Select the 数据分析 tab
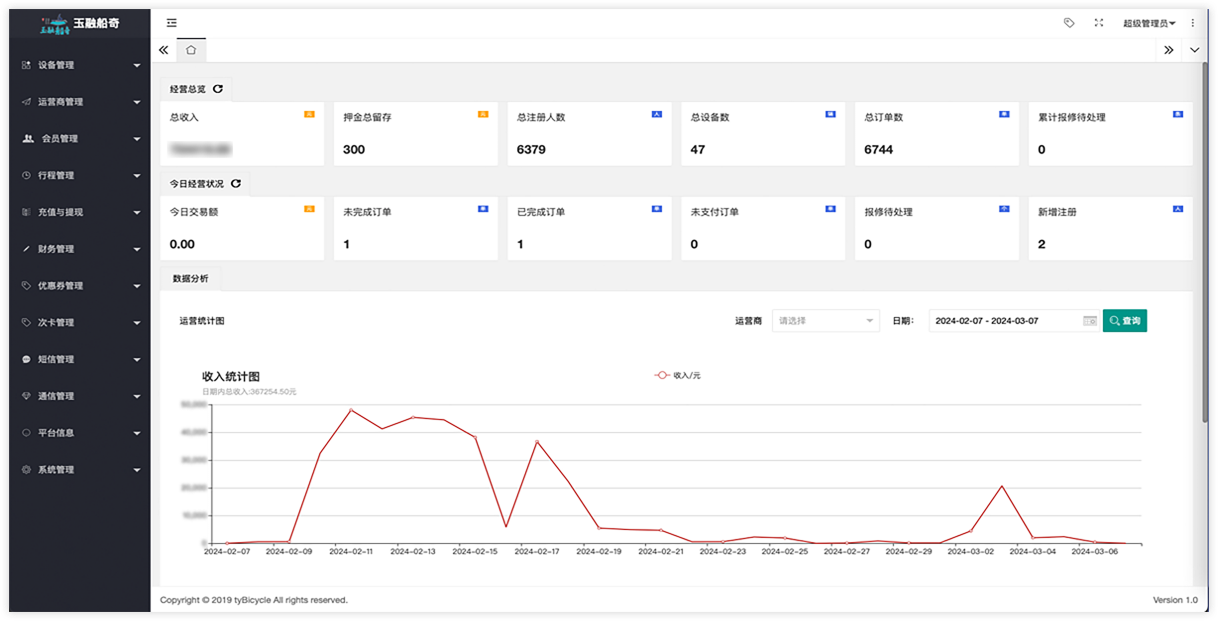This screenshot has height=622, width=1219. pyautogui.click(x=191, y=279)
